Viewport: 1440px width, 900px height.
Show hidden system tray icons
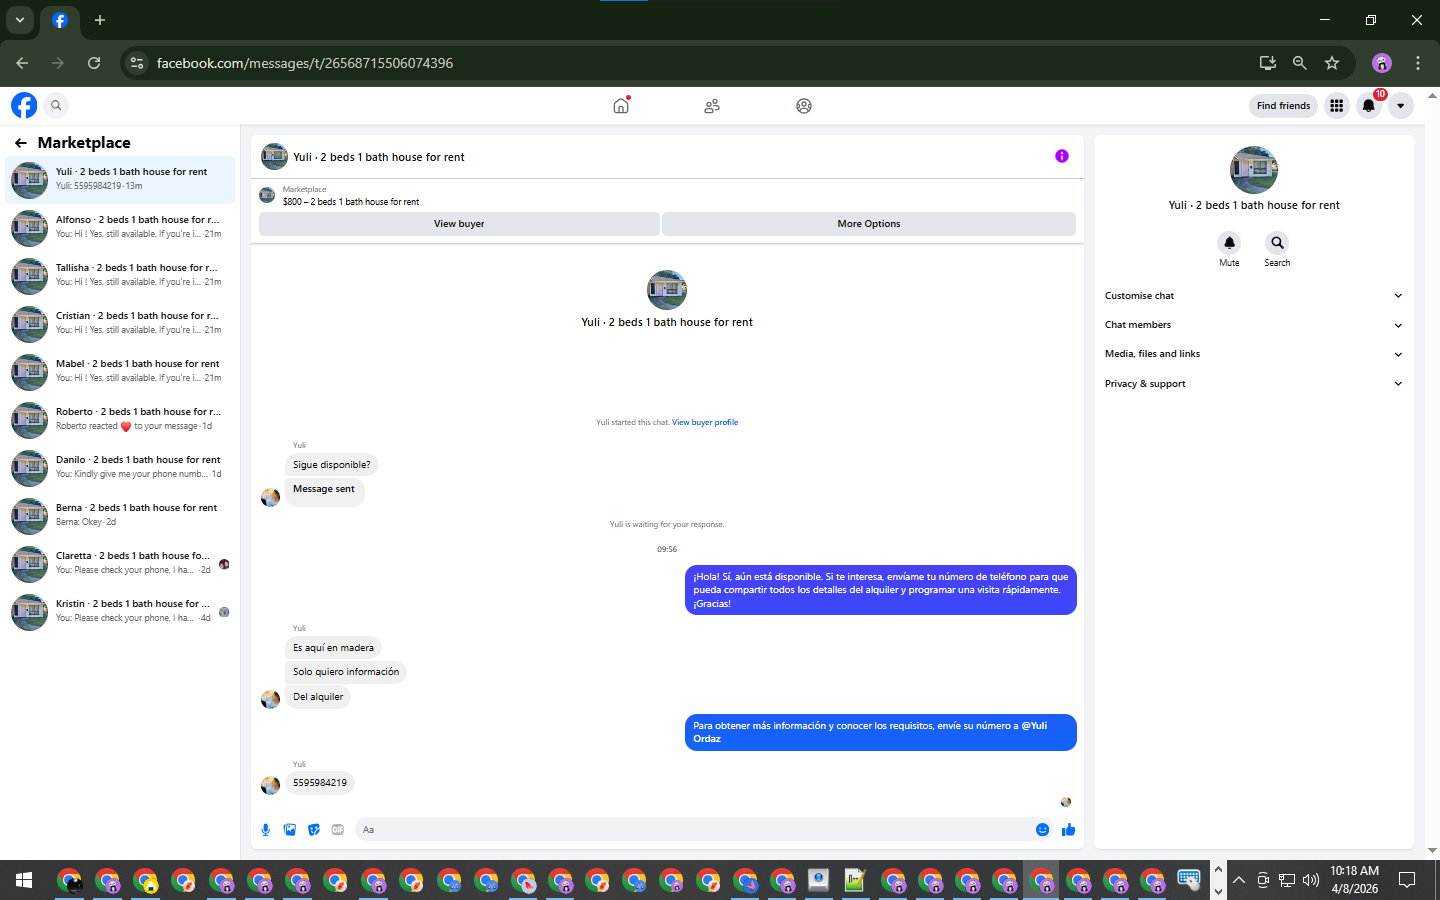(1239, 880)
